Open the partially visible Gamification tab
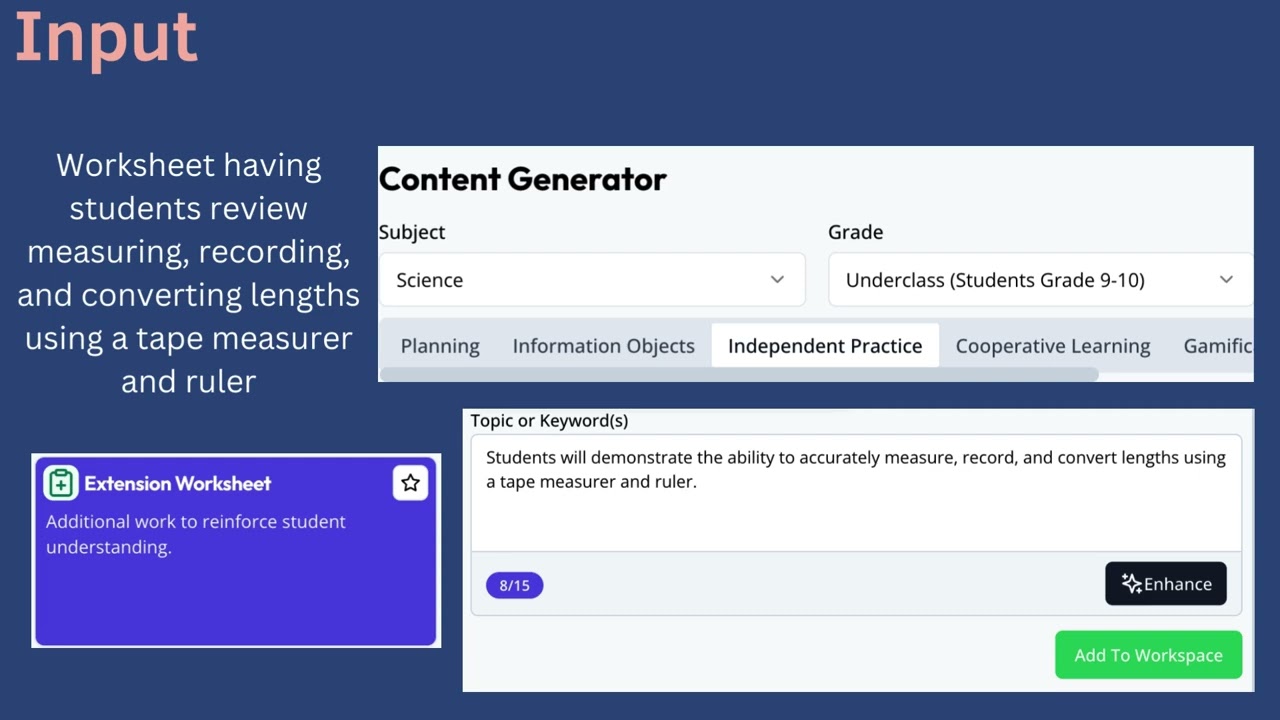The height and width of the screenshot is (720, 1280). coord(1217,346)
